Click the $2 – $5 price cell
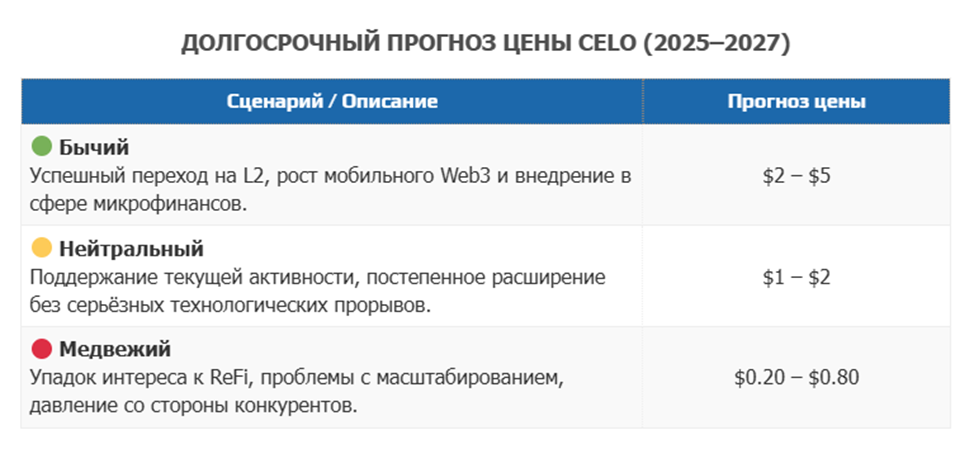This screenshot has height=449, width=974. coord(796,176)
